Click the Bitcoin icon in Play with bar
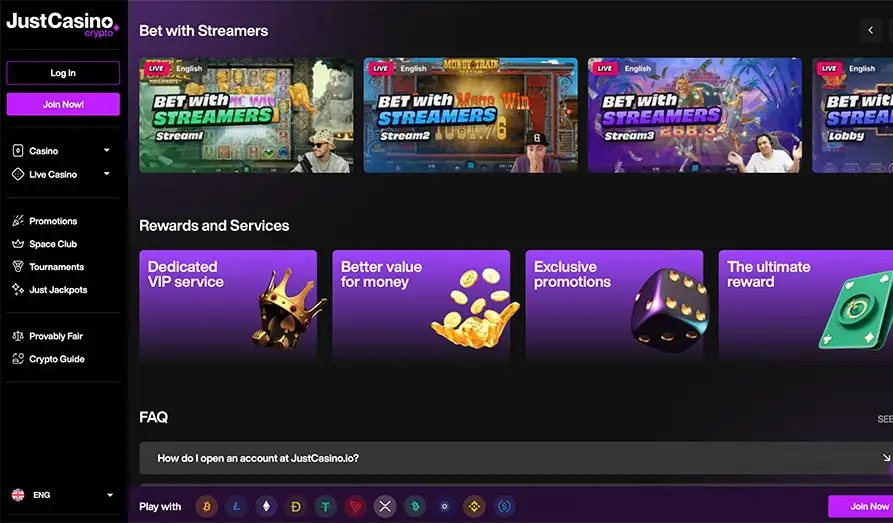 pos(206,507)
